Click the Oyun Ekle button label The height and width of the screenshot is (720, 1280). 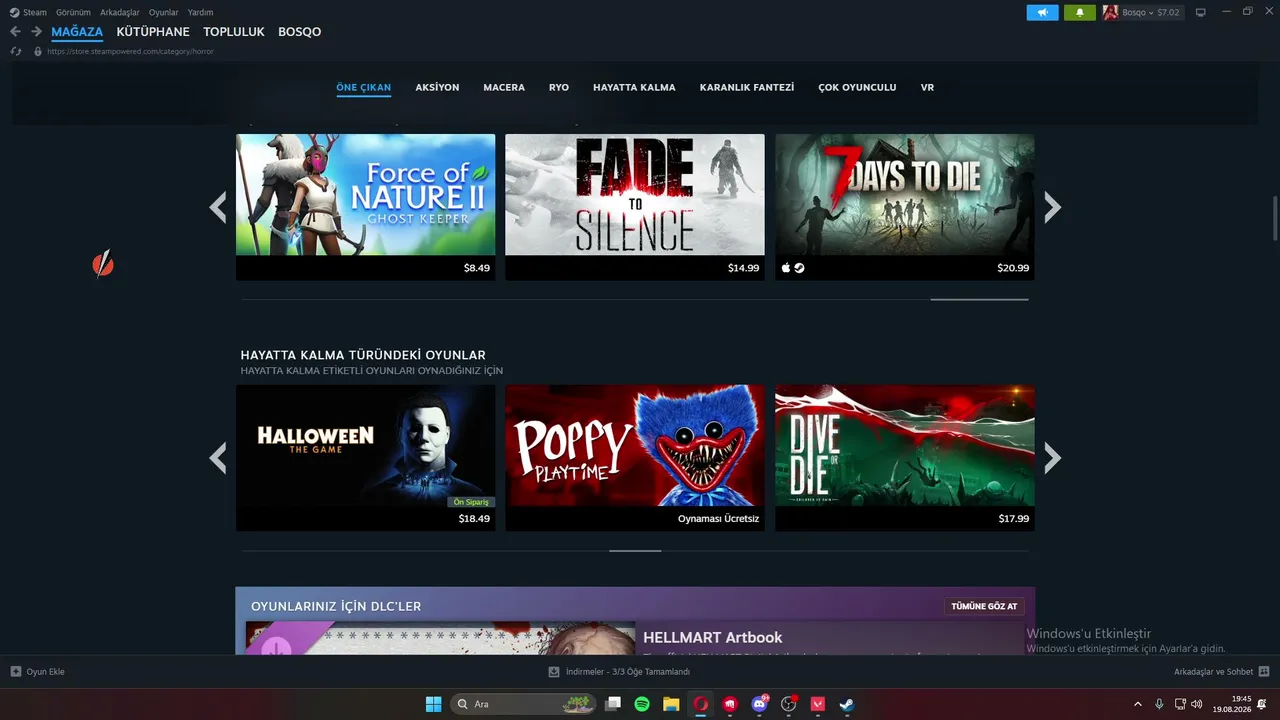point(45,672)
